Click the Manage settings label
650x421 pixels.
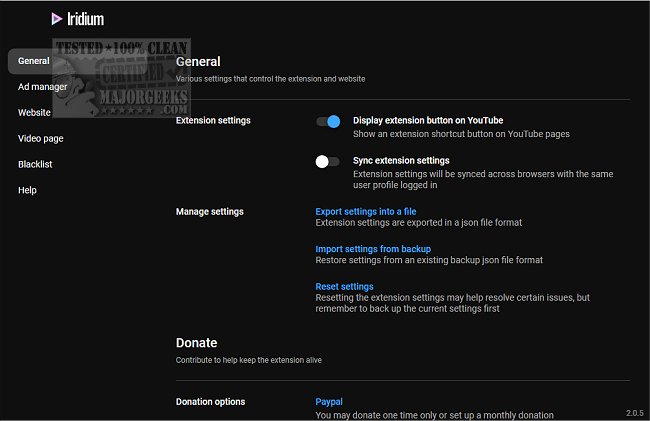[x=210, y=212]
